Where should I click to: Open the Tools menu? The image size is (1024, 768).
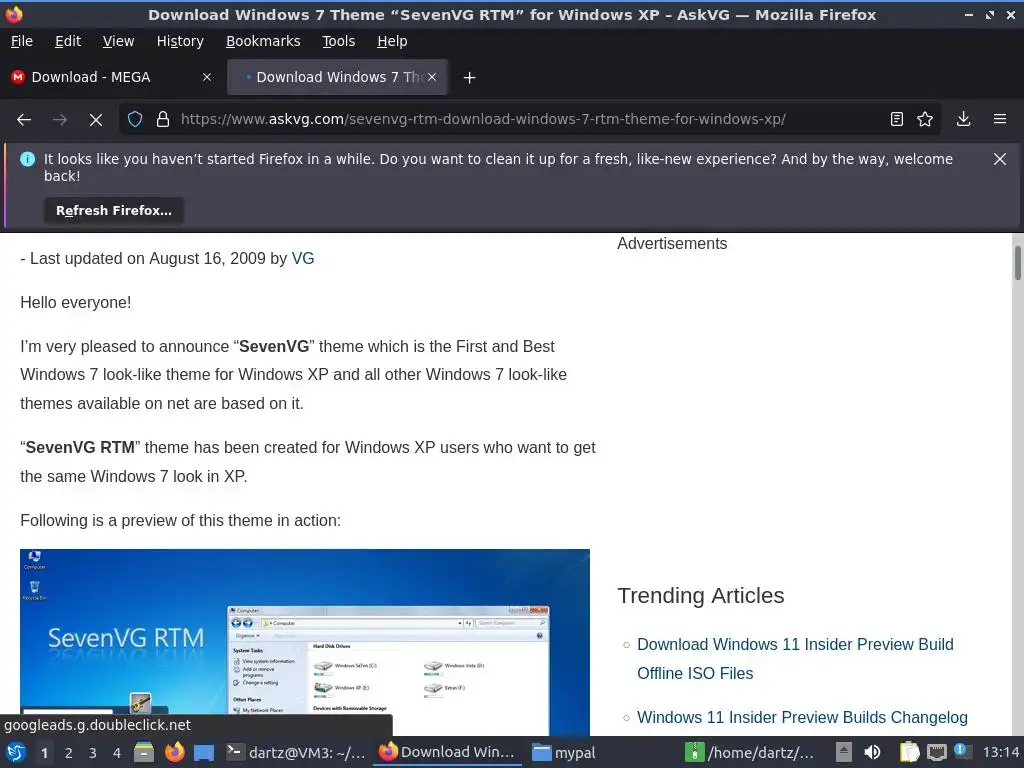[x=338, y=41]
